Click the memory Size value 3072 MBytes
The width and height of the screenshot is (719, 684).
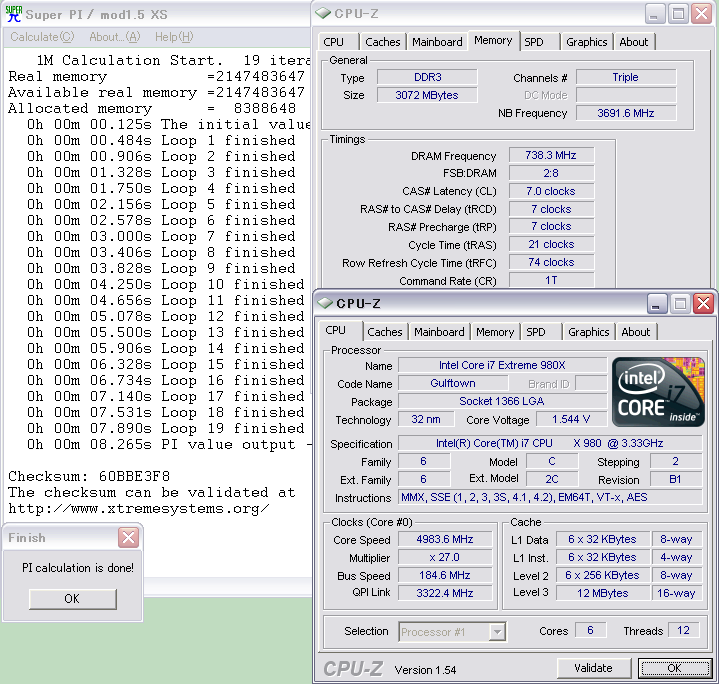tap(427, 95)
